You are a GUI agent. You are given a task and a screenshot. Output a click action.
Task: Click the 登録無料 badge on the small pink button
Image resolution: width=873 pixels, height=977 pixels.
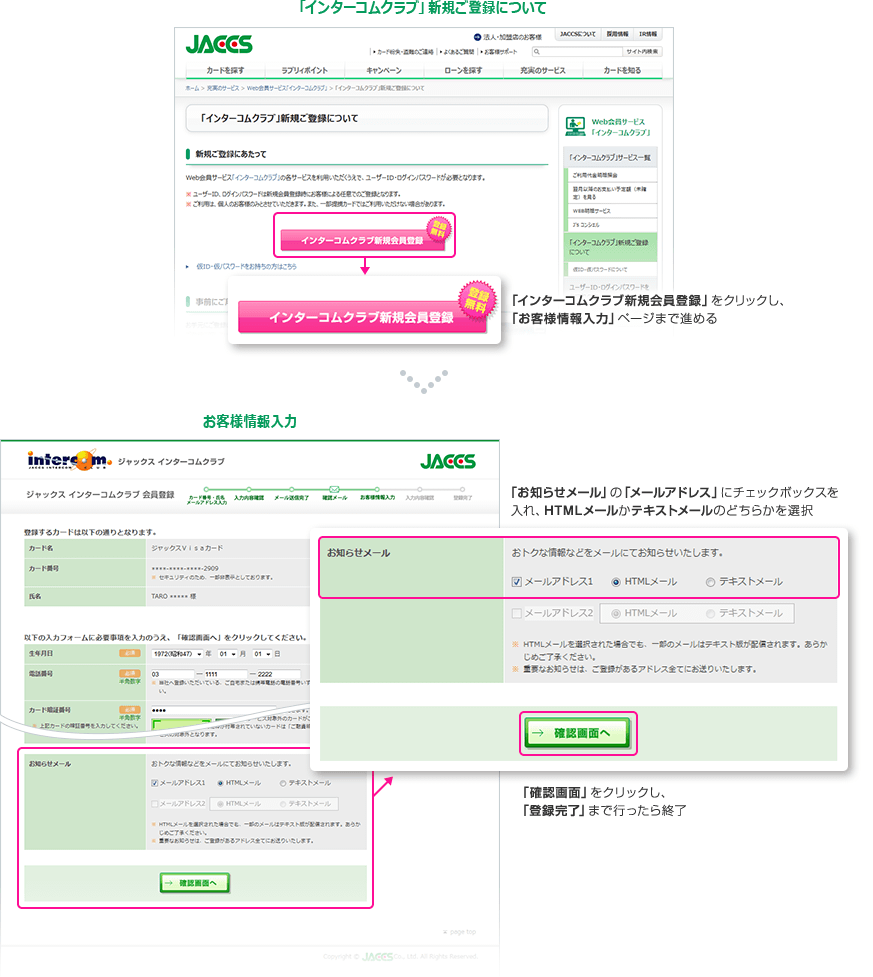[439, 229]
